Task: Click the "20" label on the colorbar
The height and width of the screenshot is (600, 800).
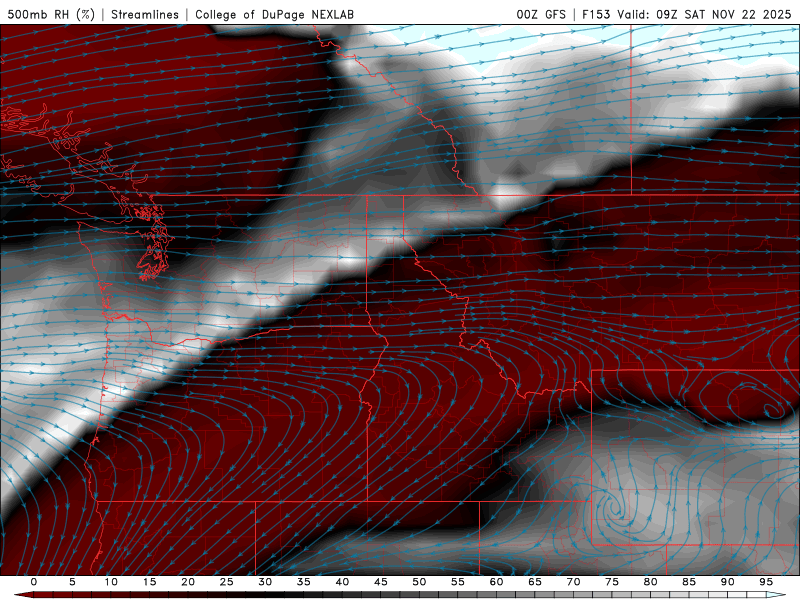Action: (x=188, y=582)
